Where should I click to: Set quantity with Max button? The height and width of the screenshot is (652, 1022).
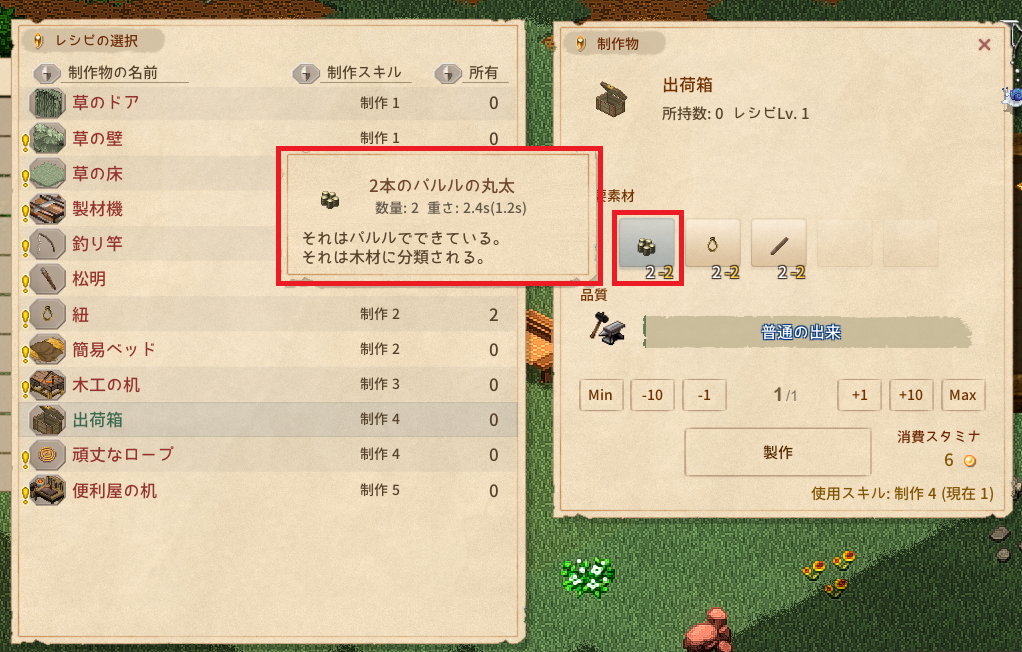pos(963,395)
